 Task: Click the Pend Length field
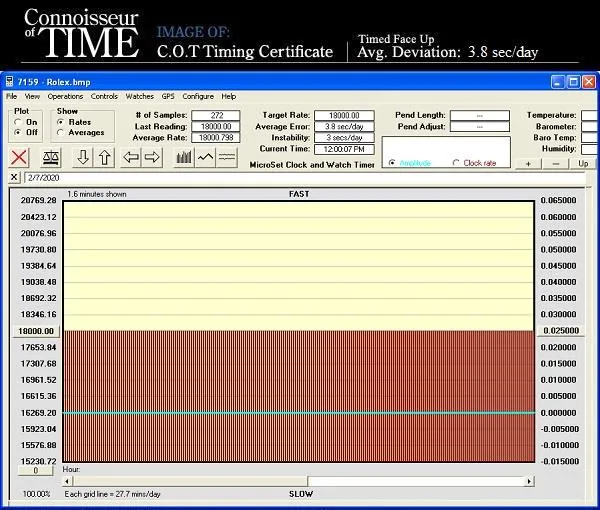pyautogui.click(x=480, y=115)
